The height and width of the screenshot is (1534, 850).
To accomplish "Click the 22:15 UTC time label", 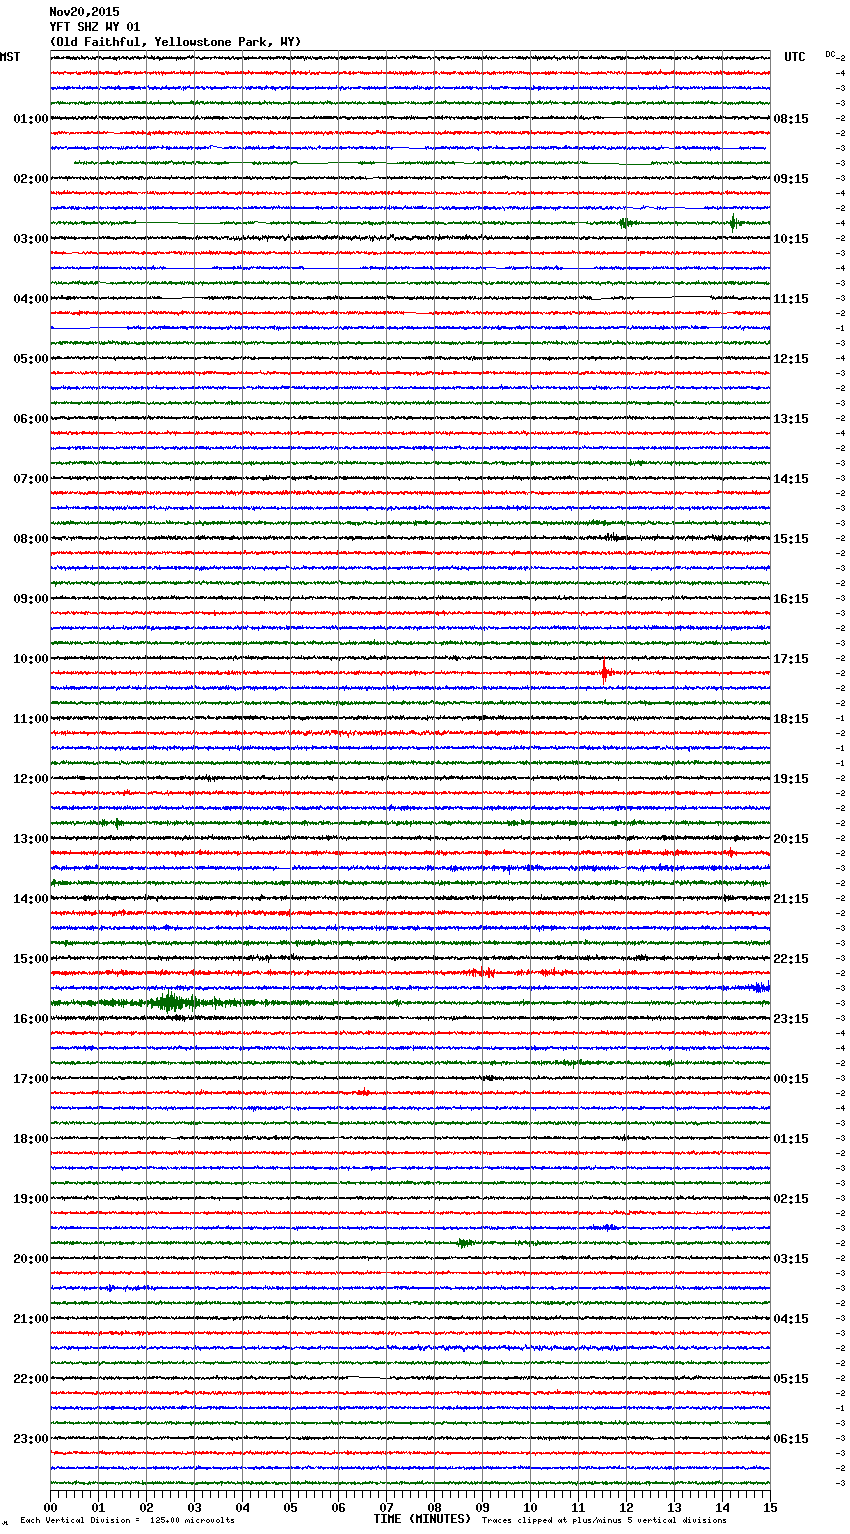I will (x=791, y=959).
